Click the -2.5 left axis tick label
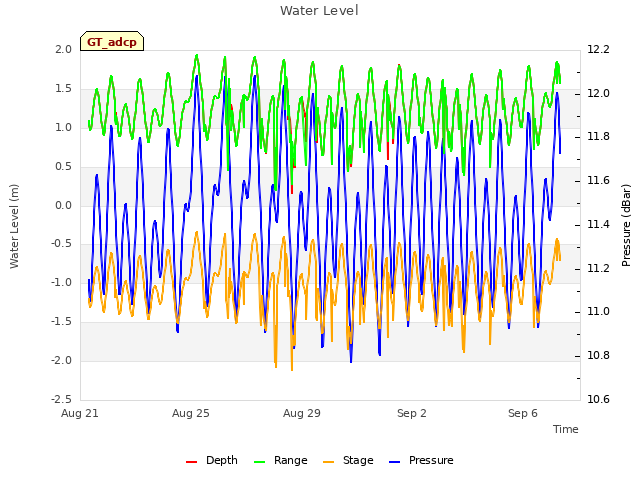The image size is (640, 480). click(x=61, y=399)
